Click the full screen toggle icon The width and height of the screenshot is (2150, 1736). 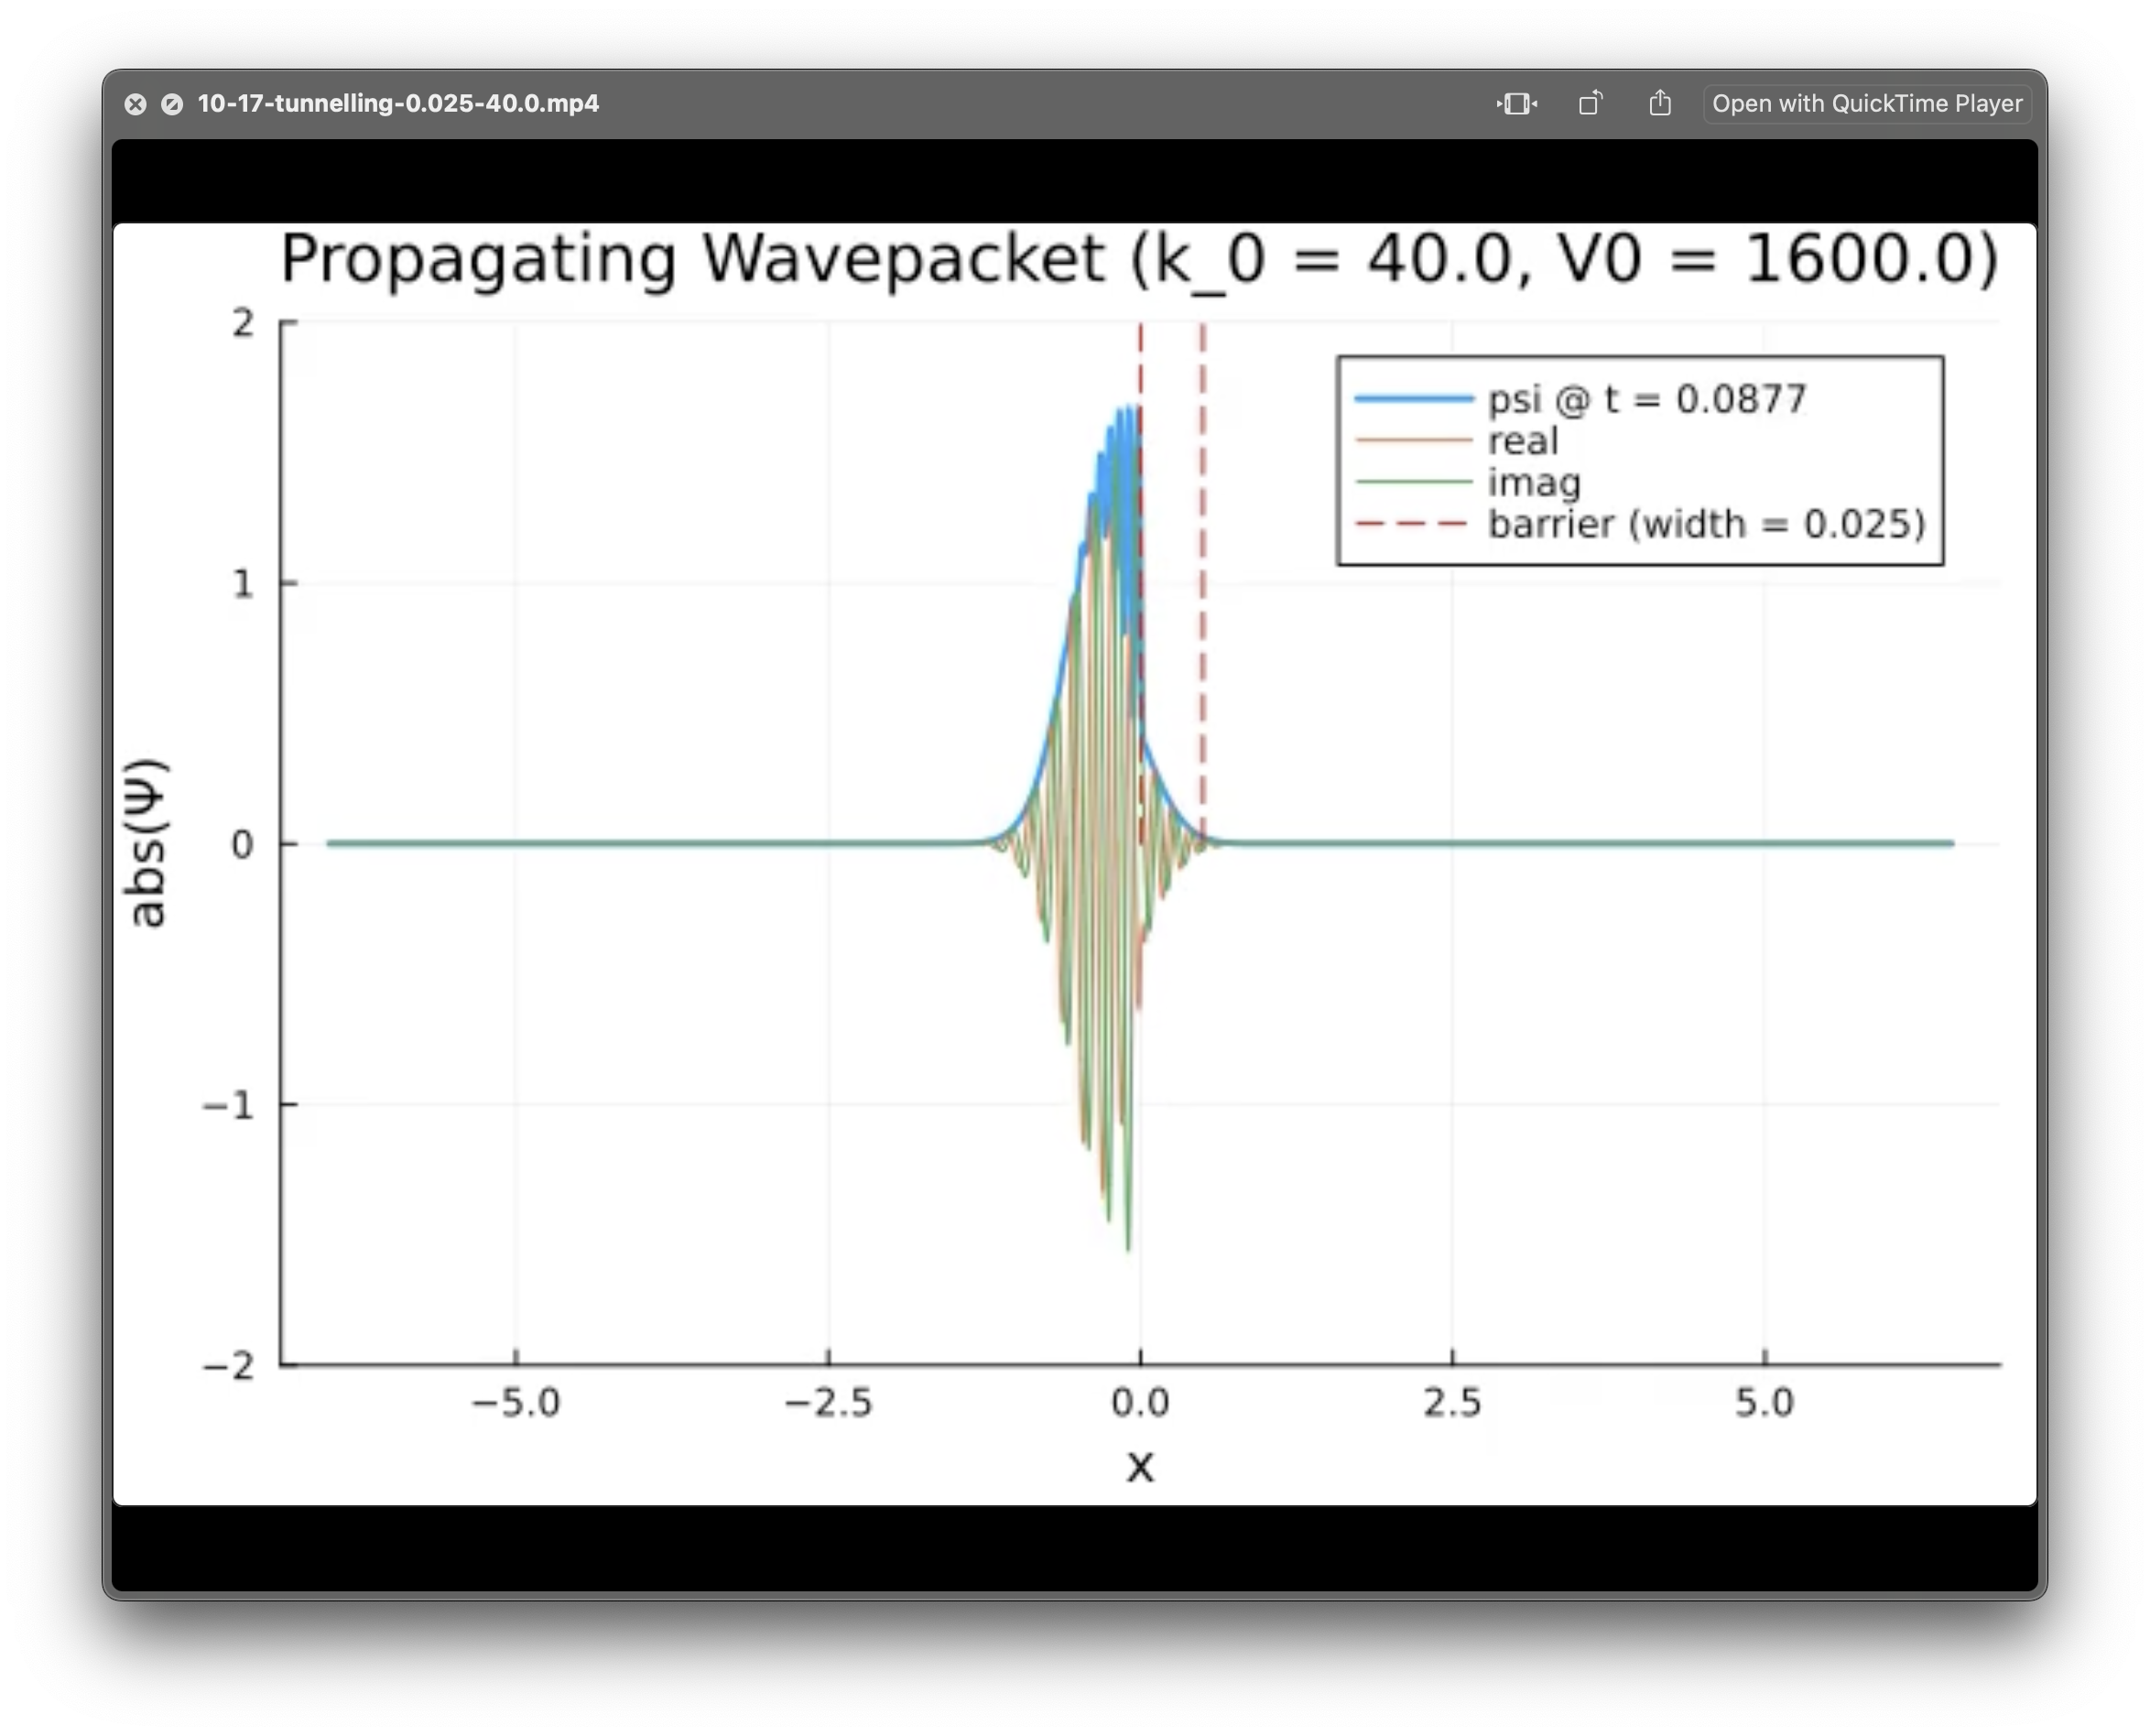172,104
